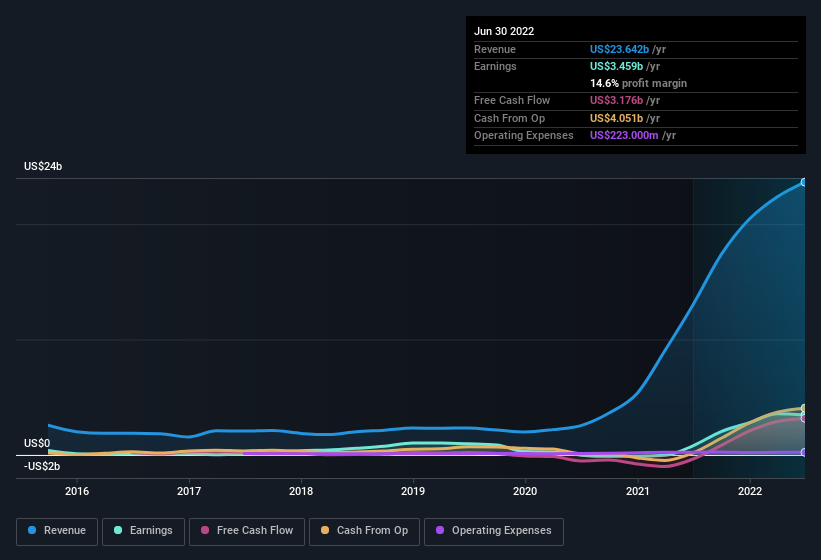The height and width of the screenshot is (560, 821).
Task: Click the tooltip Operating Expenses row label
Action: 524,136
